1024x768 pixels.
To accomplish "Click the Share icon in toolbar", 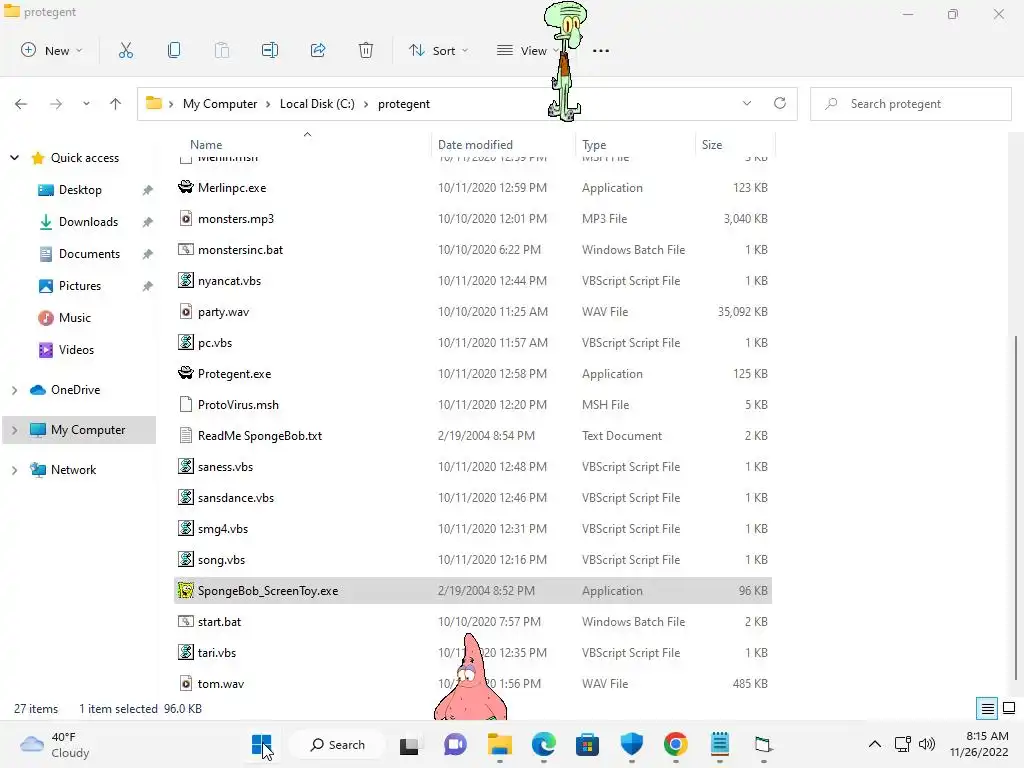I will click(318, 50).
